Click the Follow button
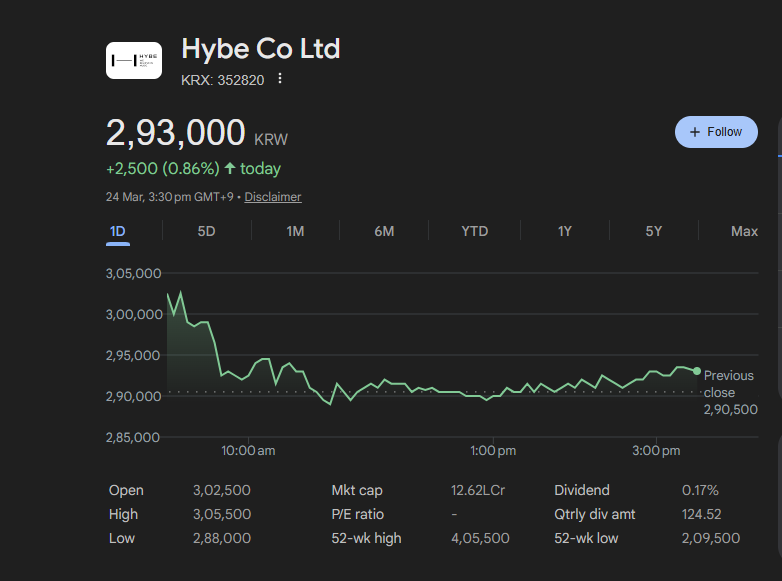 pyautogui.click(x=716, y=132)
